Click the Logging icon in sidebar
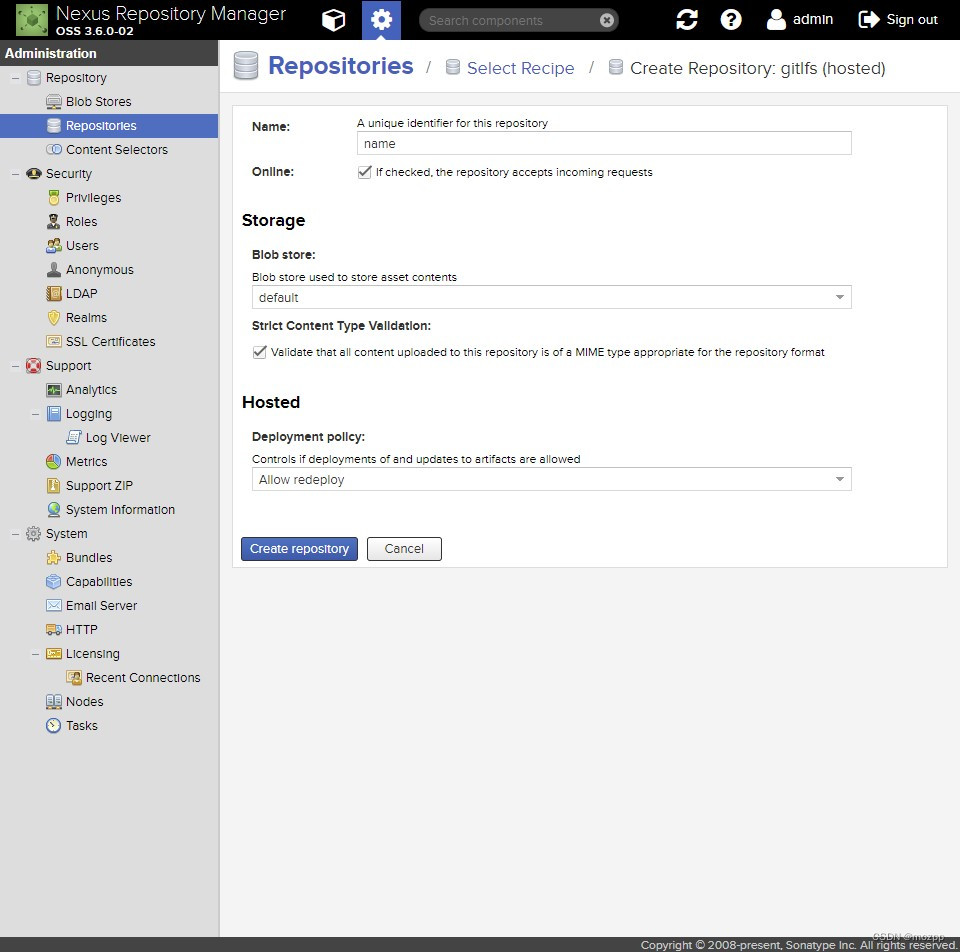 54,414
